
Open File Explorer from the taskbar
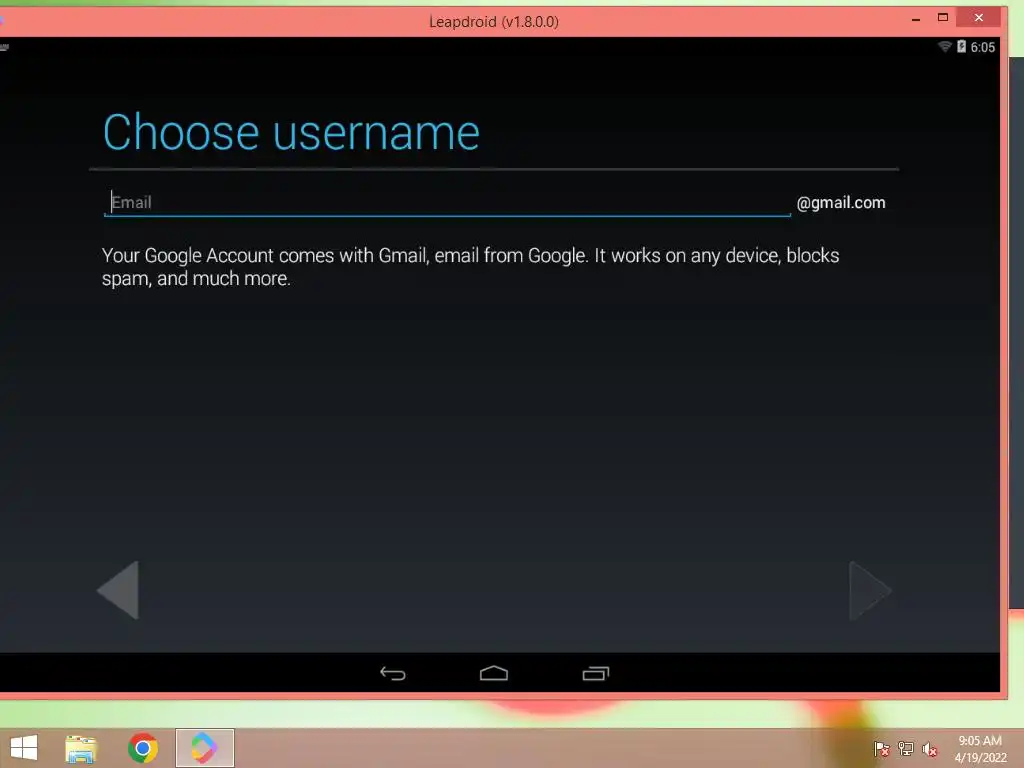(x=81, y=748)
